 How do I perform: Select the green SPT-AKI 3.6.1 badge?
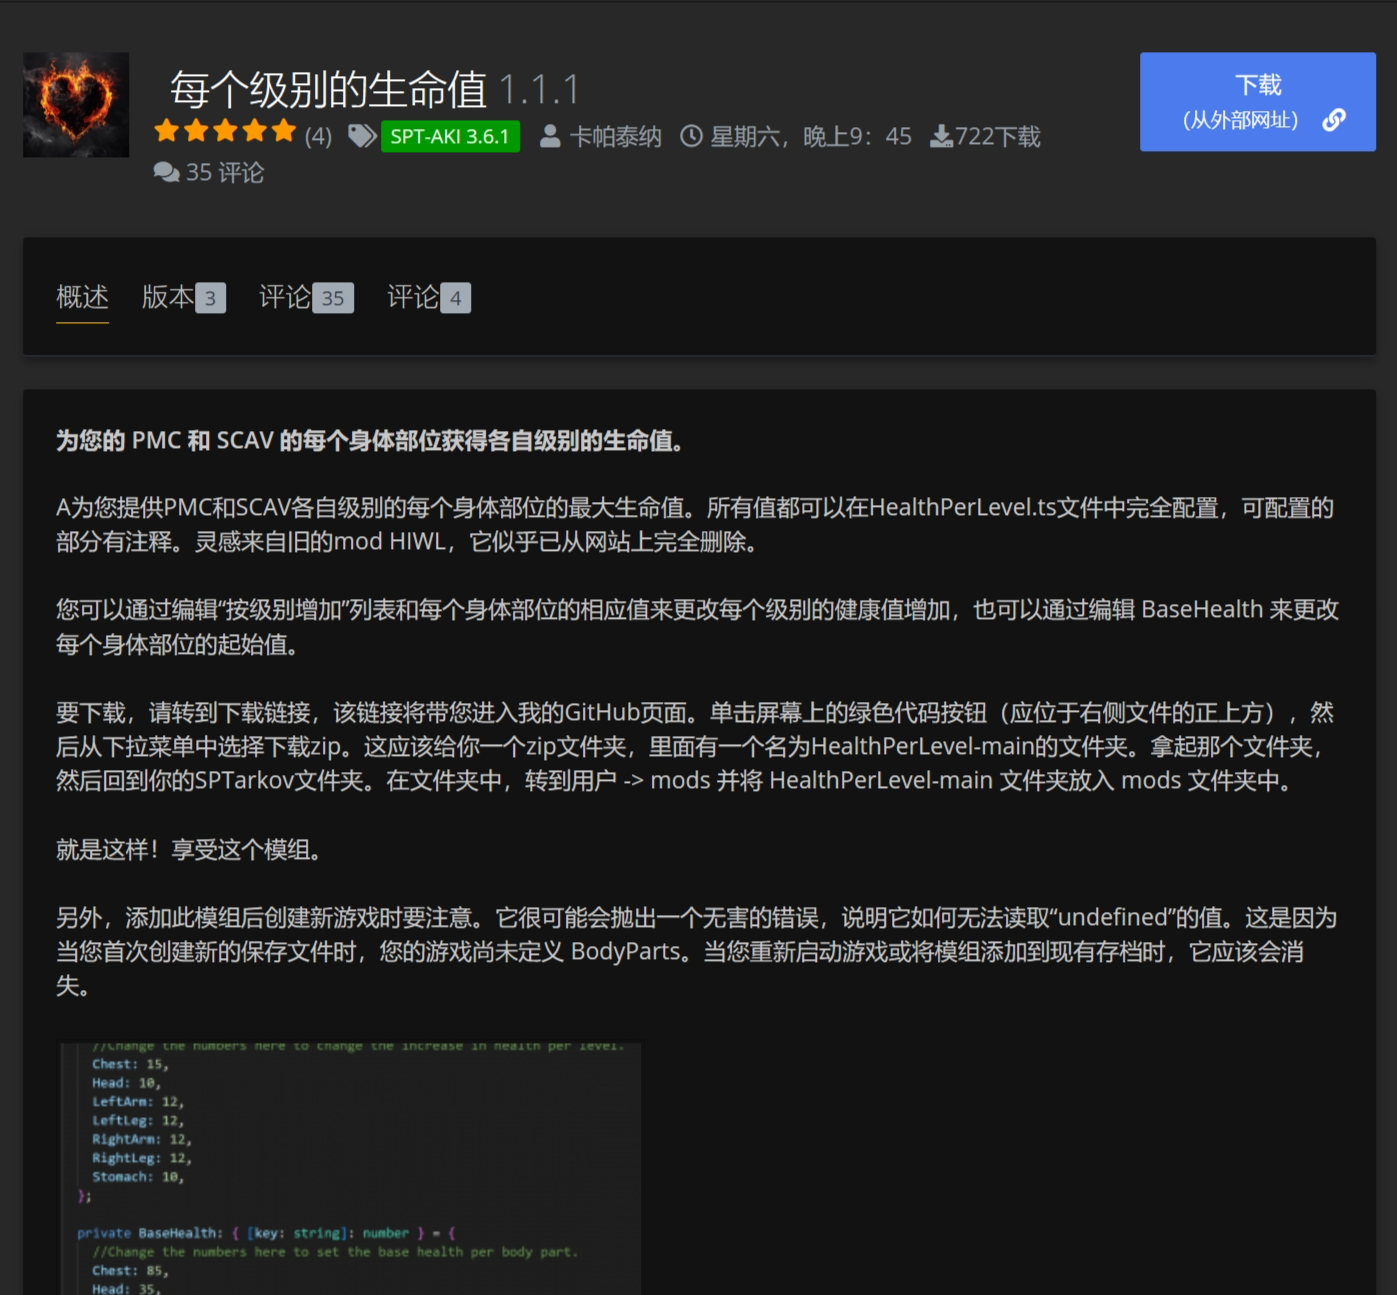click(449, 135)
